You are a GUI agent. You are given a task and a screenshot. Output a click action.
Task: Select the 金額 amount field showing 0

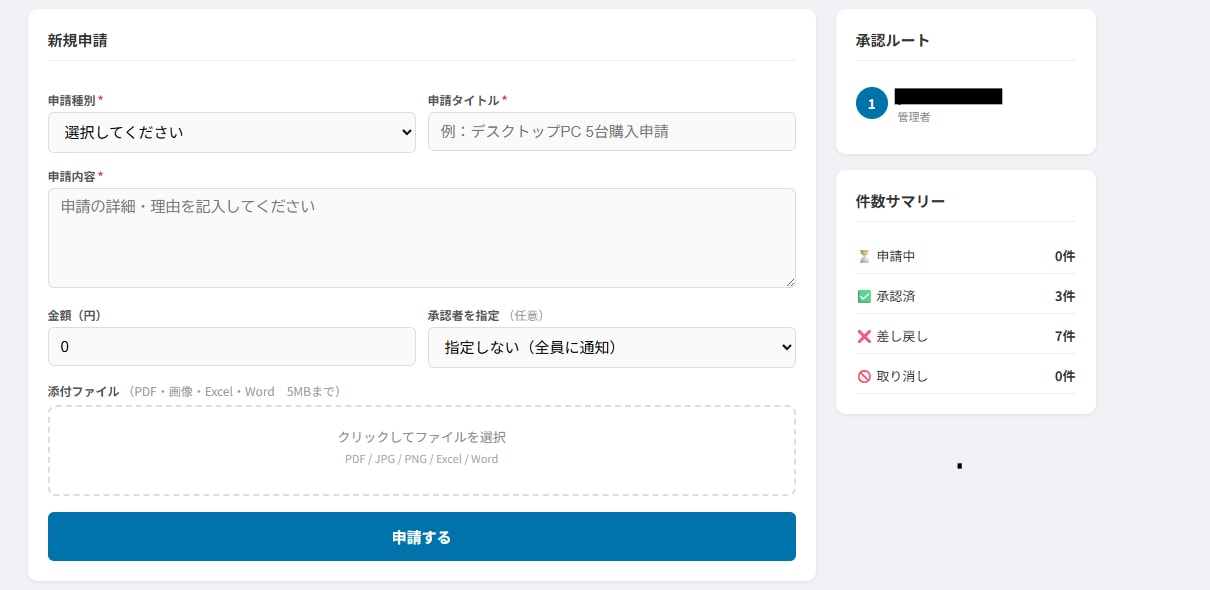pos(232,347)
